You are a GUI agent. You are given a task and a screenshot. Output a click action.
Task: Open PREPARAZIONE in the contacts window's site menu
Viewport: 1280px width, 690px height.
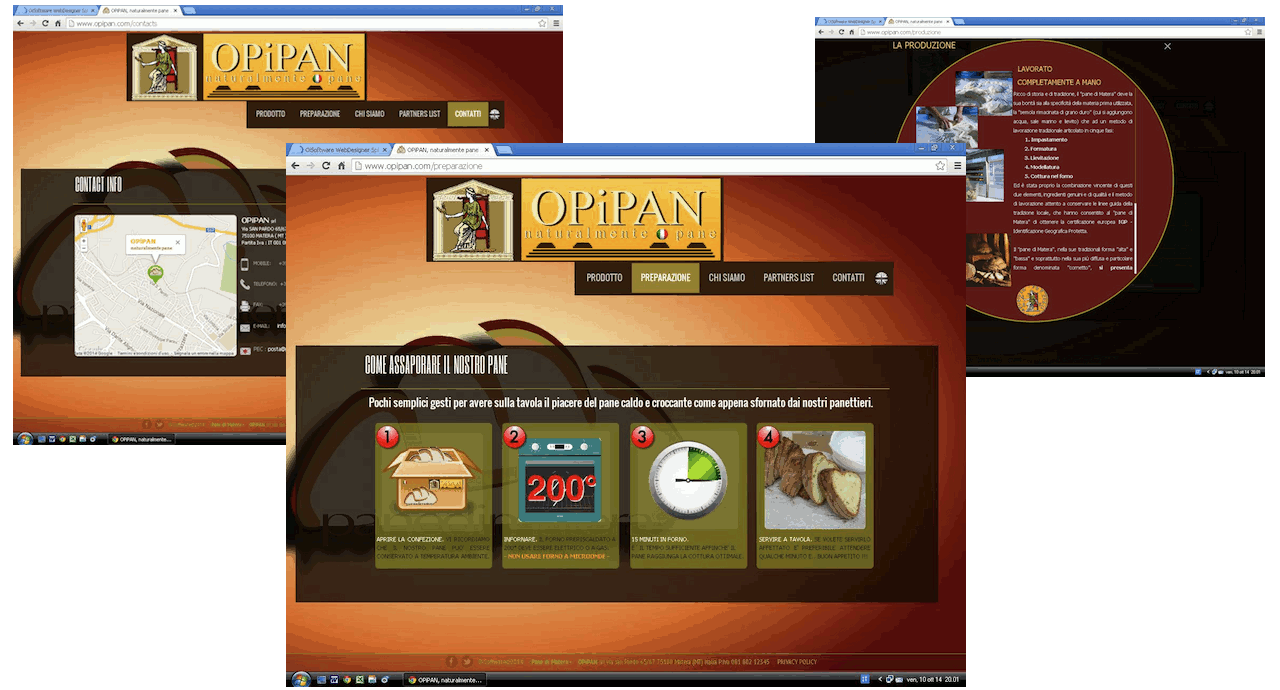[320, 114]
